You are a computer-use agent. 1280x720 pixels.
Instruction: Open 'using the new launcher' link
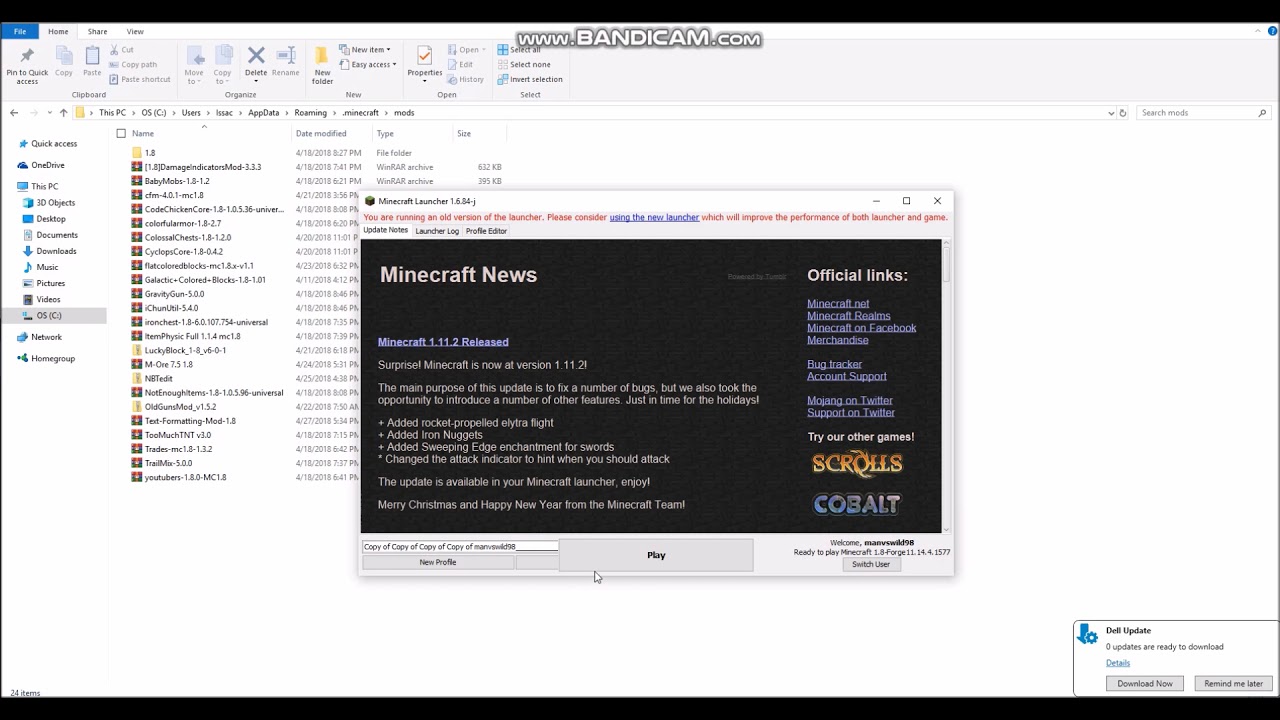pyautogui.click(x=654, y=217)
